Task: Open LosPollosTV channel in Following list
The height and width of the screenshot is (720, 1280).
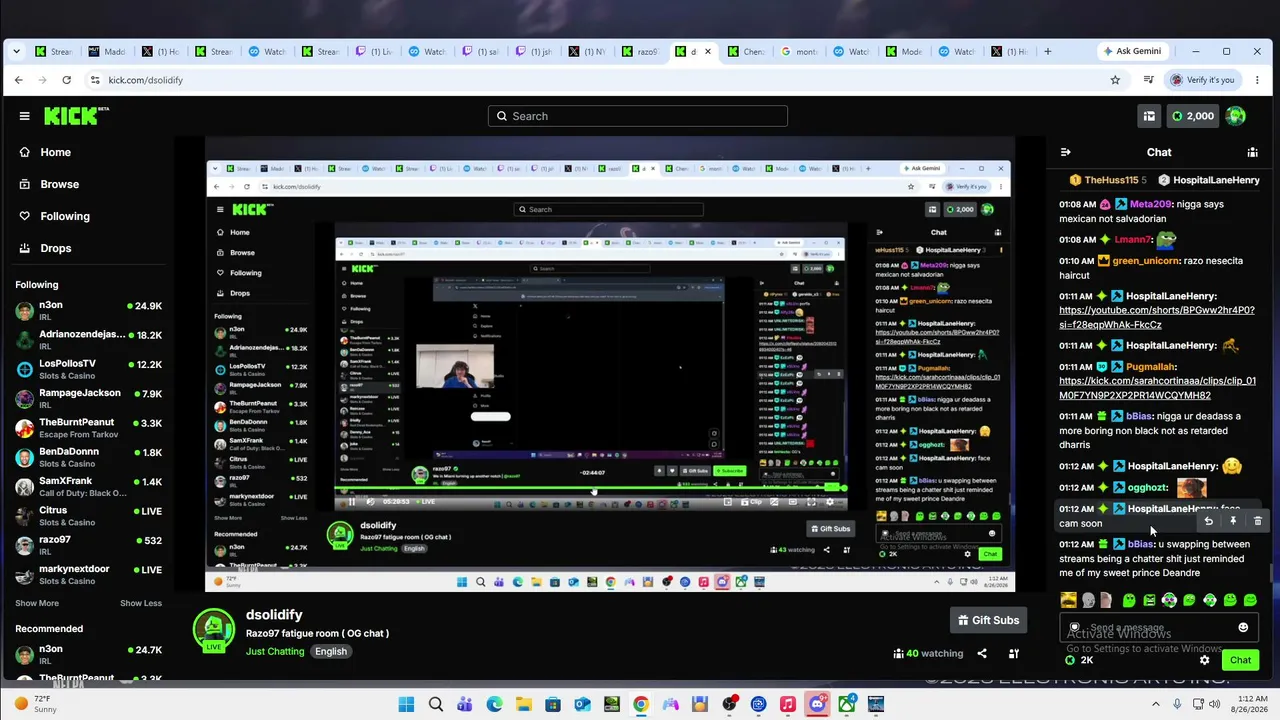Action: pyautogui.click(x=88, y=368)
